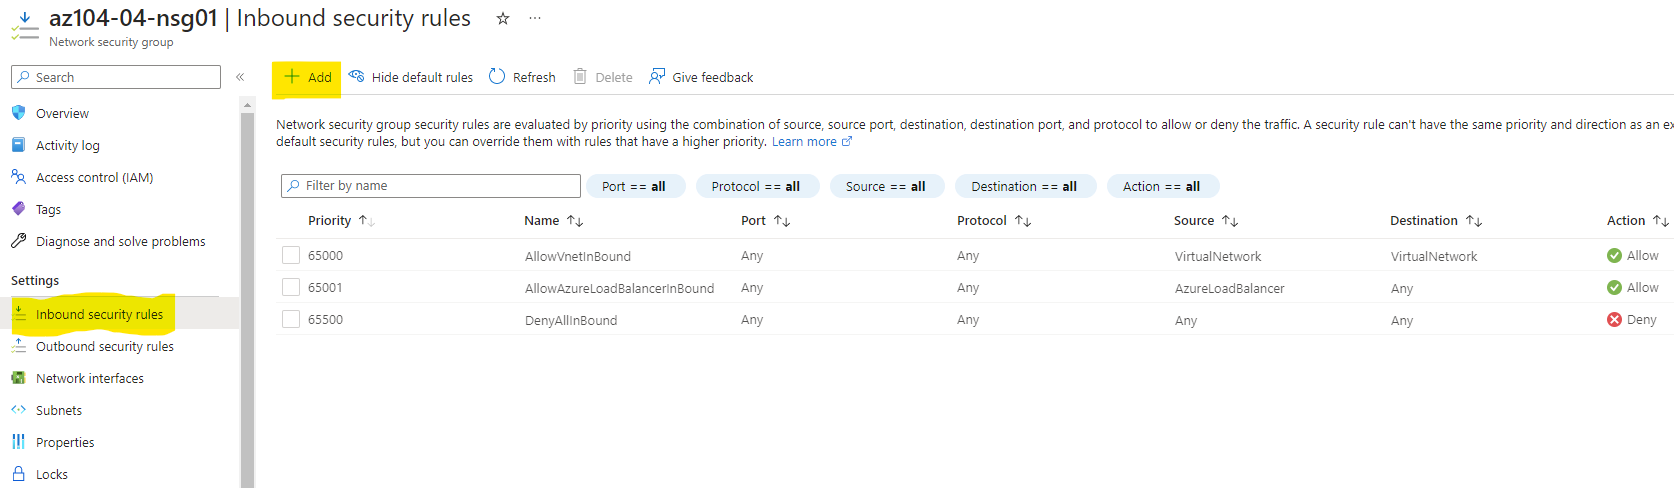Click the sidebar Search box

point(116,77)
